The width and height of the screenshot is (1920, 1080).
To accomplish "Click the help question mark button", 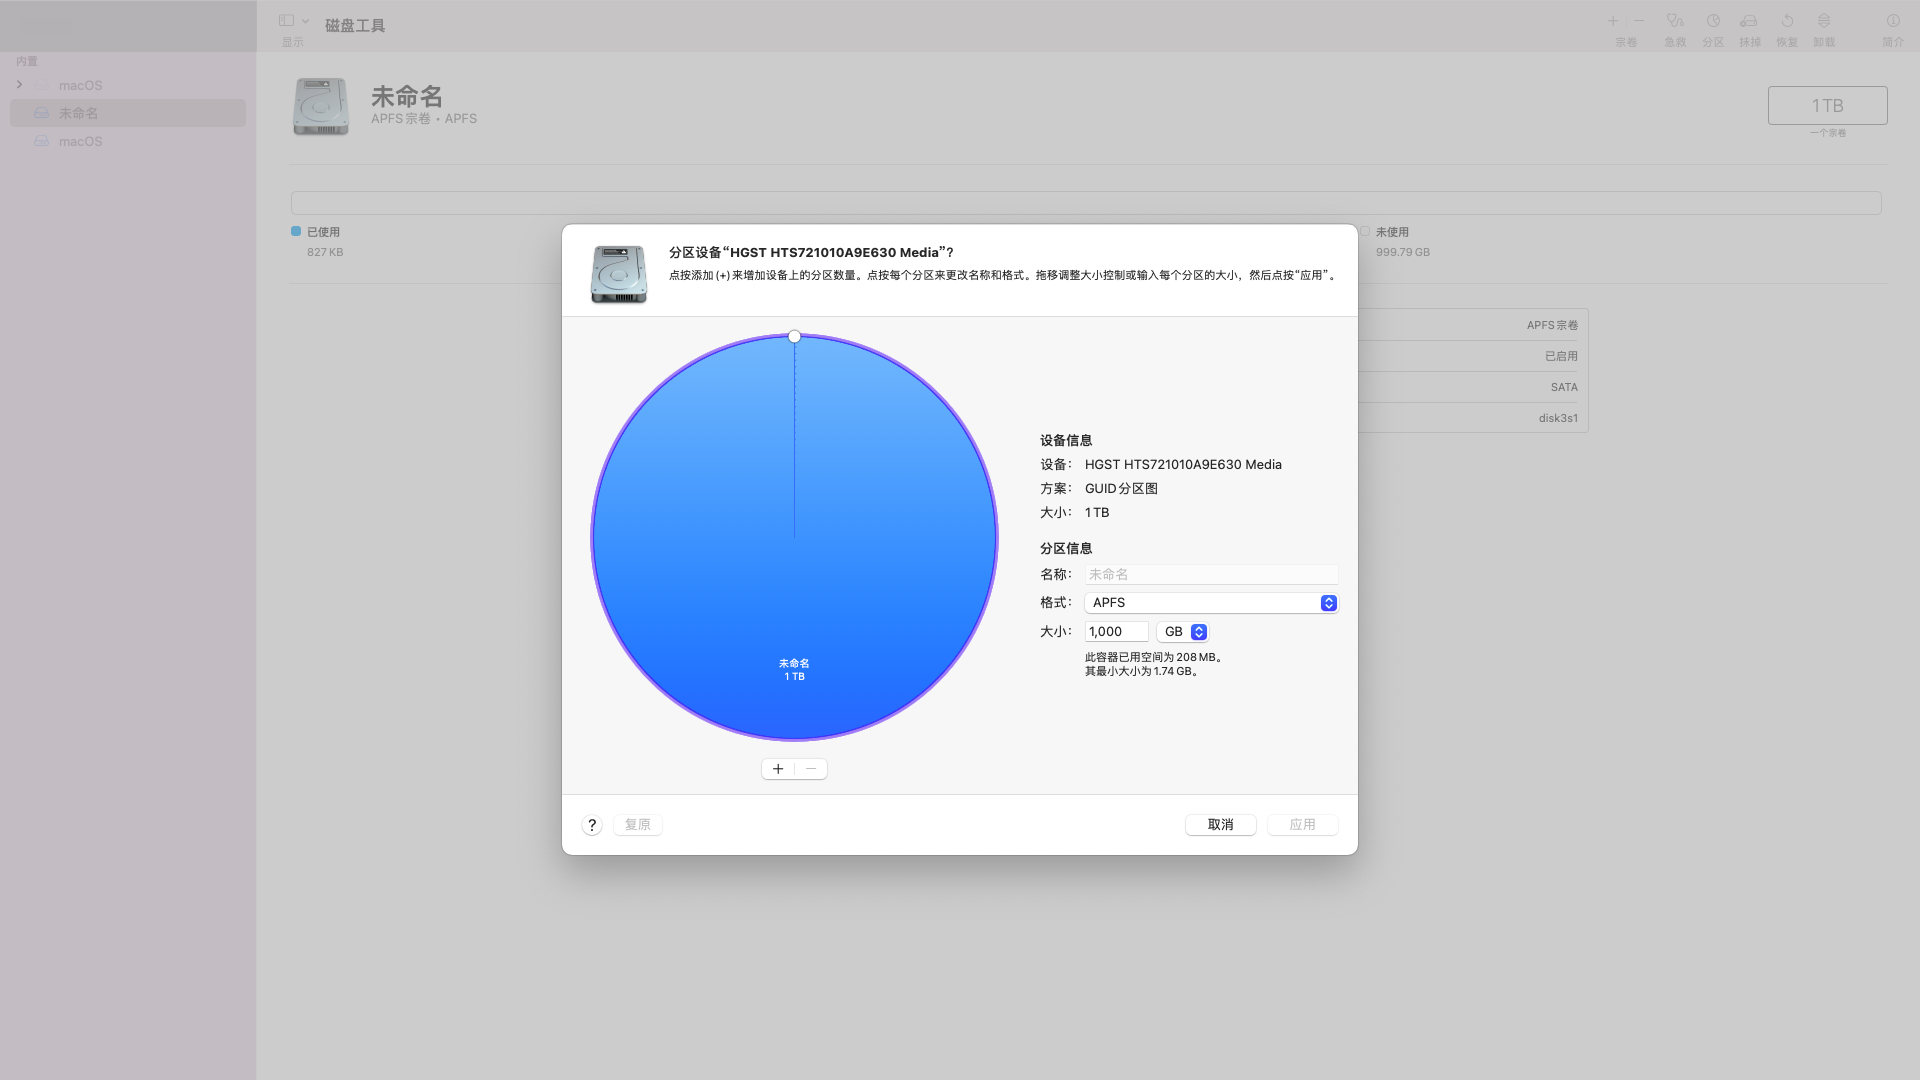I will tap(592, 825).
